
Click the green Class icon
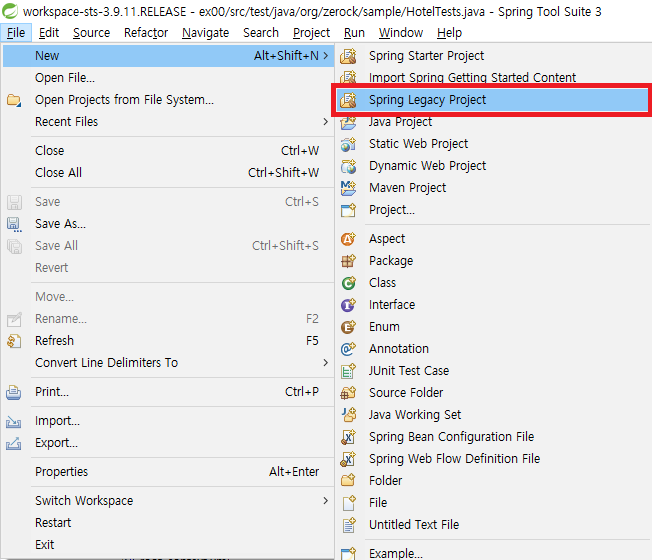pyautogui.click(x=348, y=283)
